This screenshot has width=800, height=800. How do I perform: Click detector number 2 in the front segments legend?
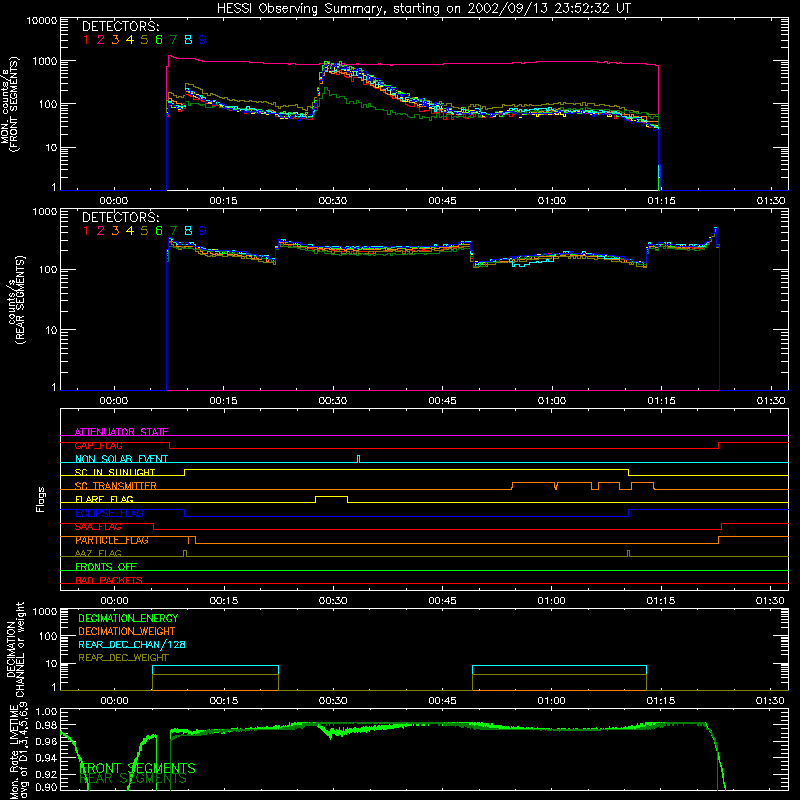click(101, 40)
